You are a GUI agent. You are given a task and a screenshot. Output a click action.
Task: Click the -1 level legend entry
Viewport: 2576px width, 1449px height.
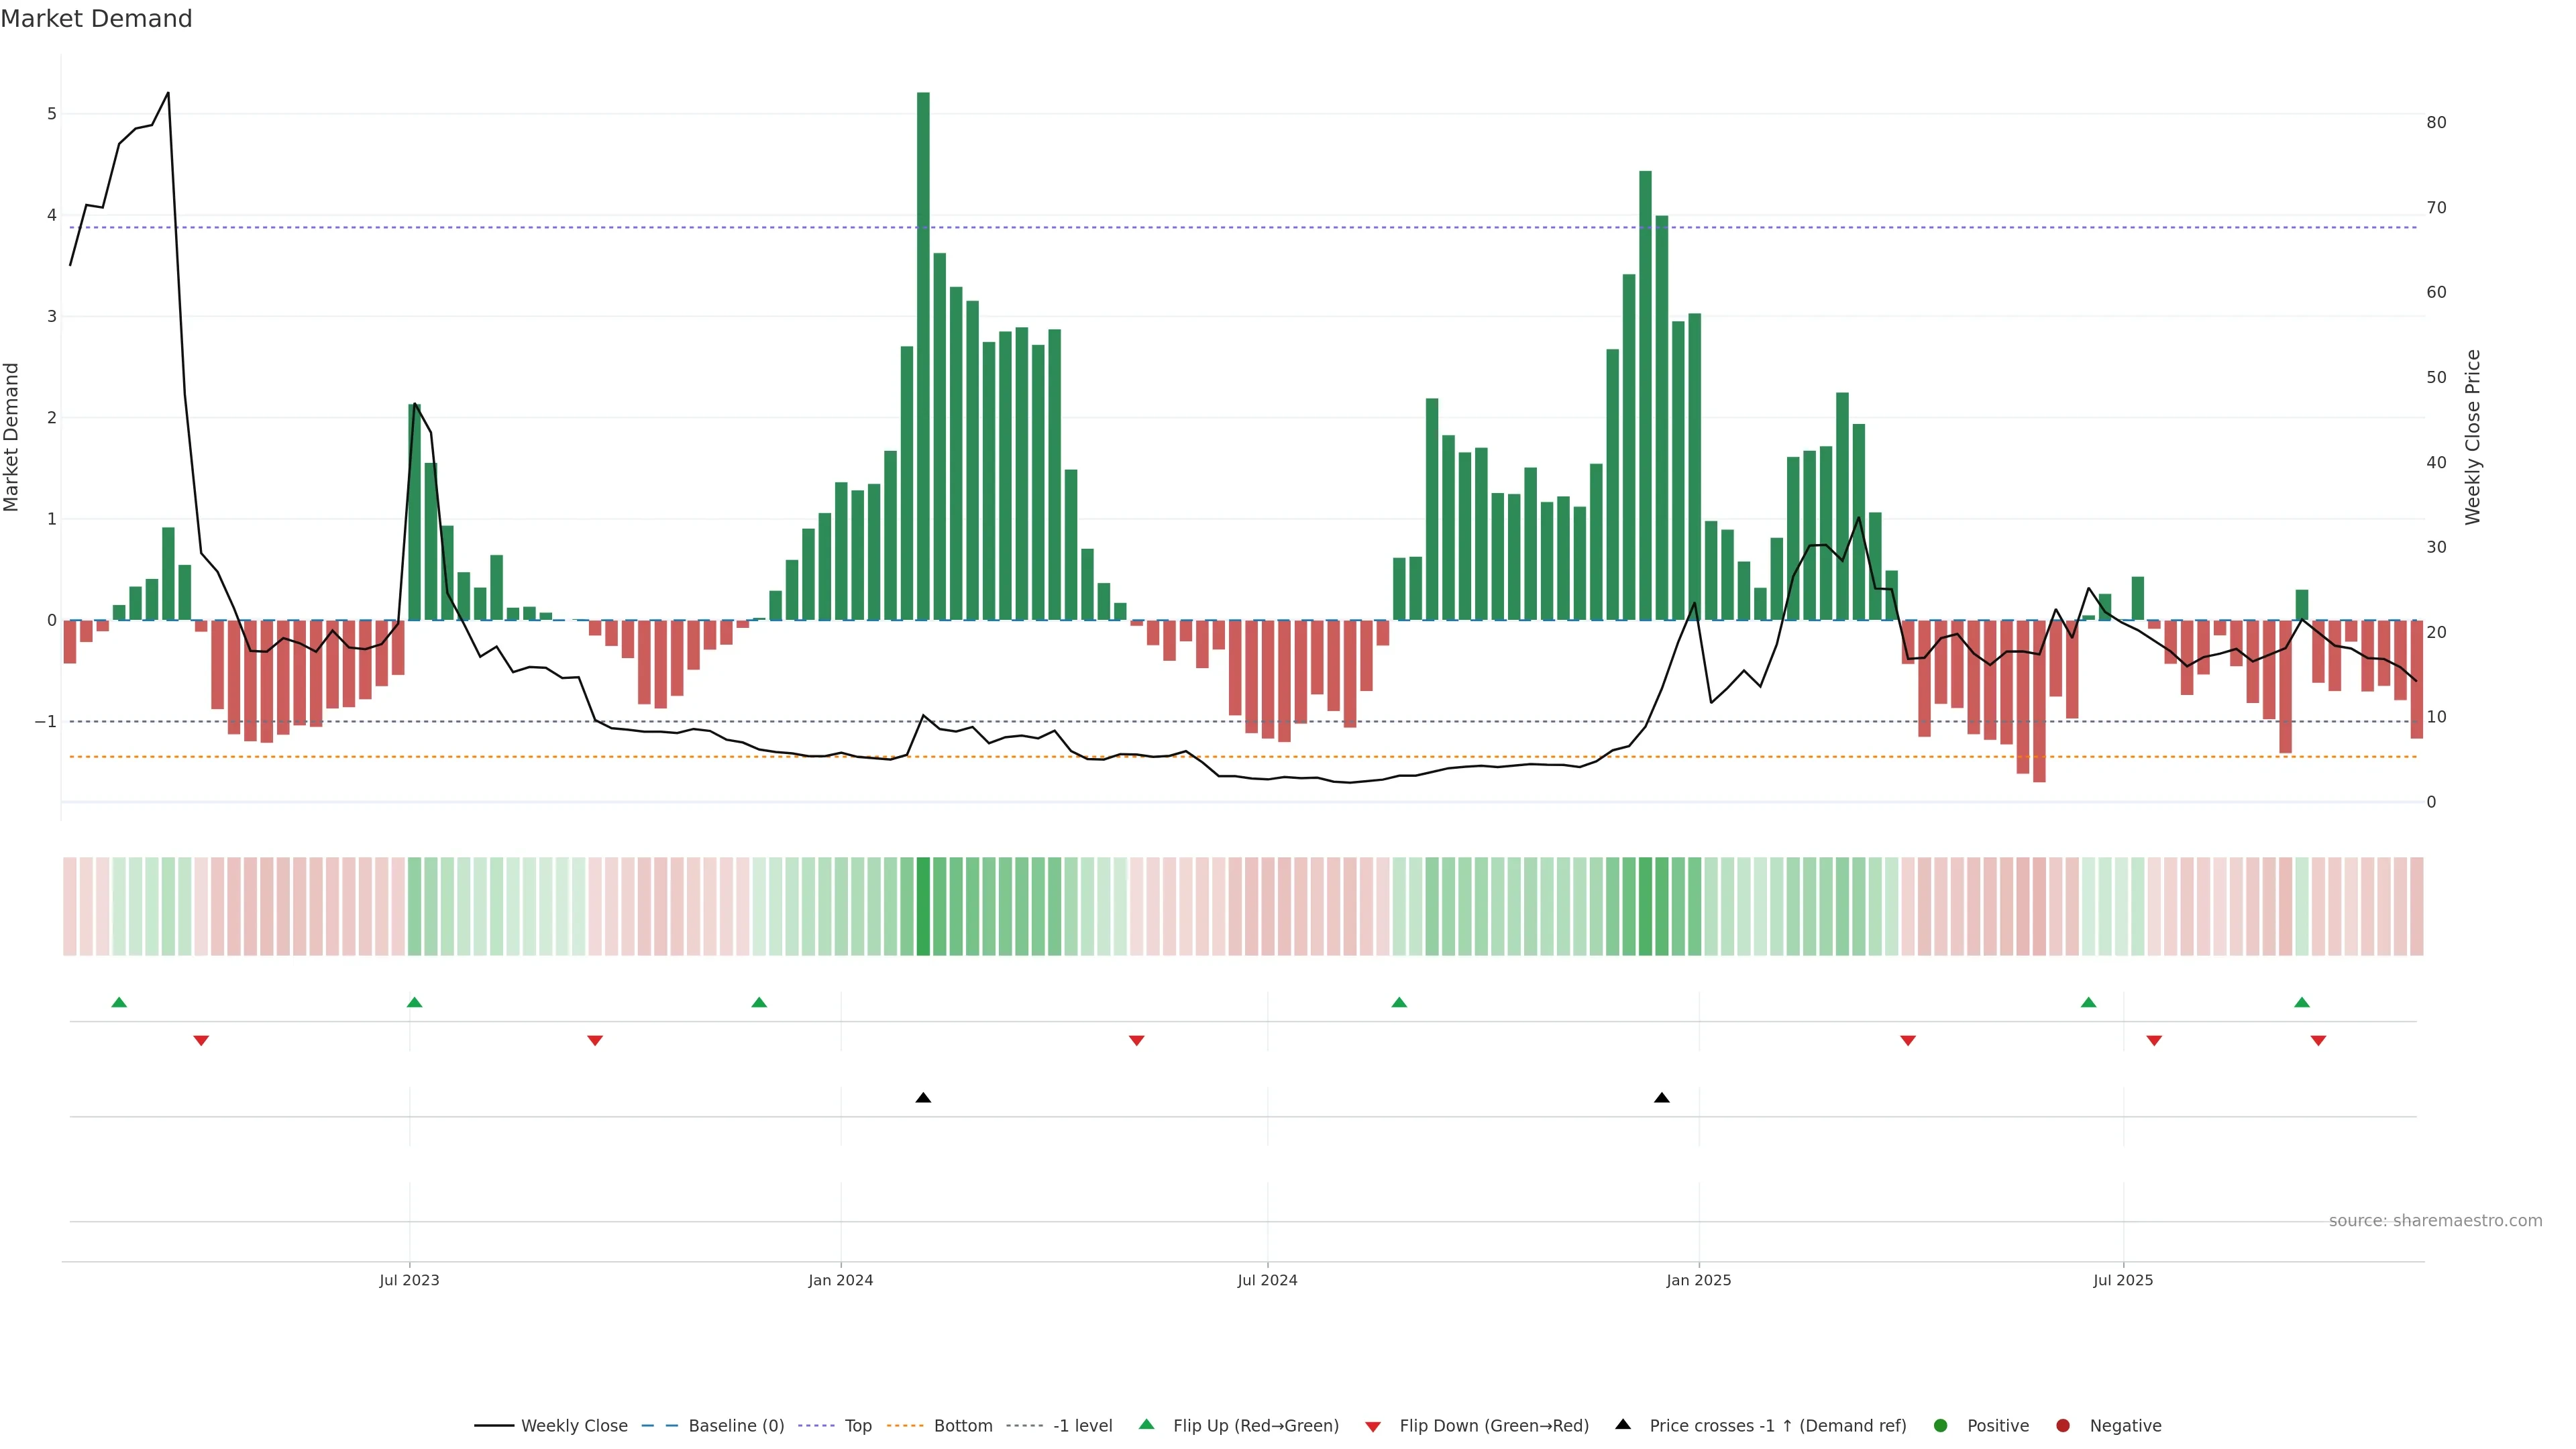pyautogui.click(x=1082, y=1426)
